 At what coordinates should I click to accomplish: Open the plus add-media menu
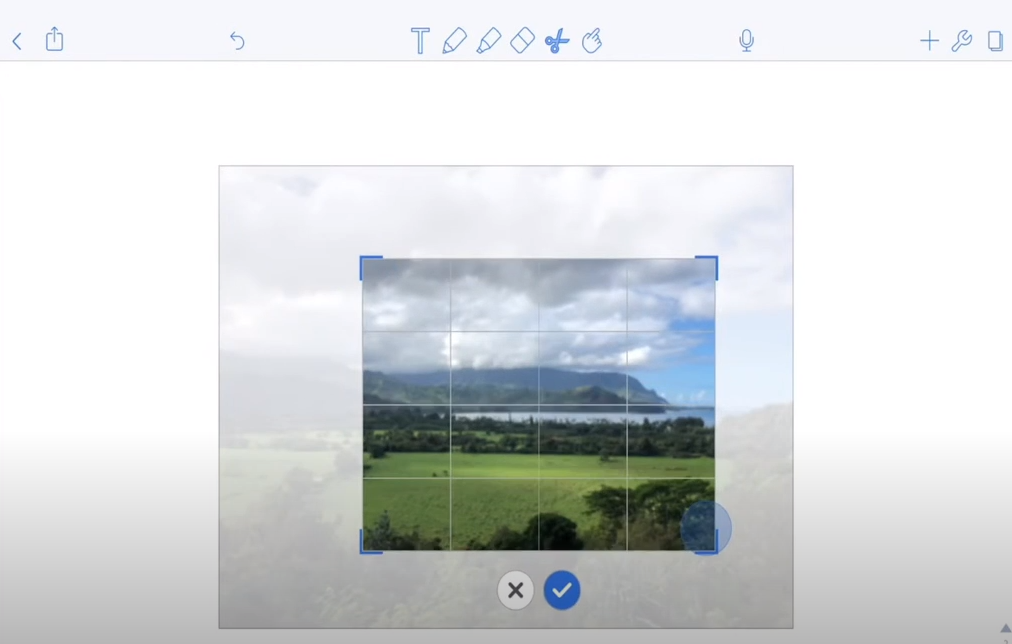(x=929, y=41)
